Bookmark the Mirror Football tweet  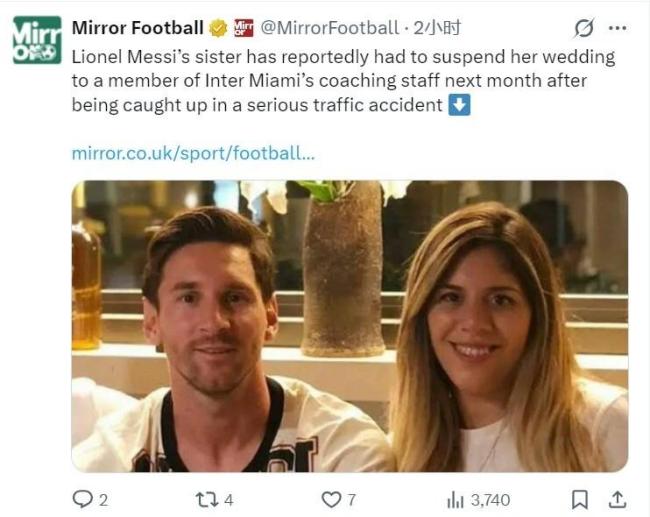click(579, 498)
